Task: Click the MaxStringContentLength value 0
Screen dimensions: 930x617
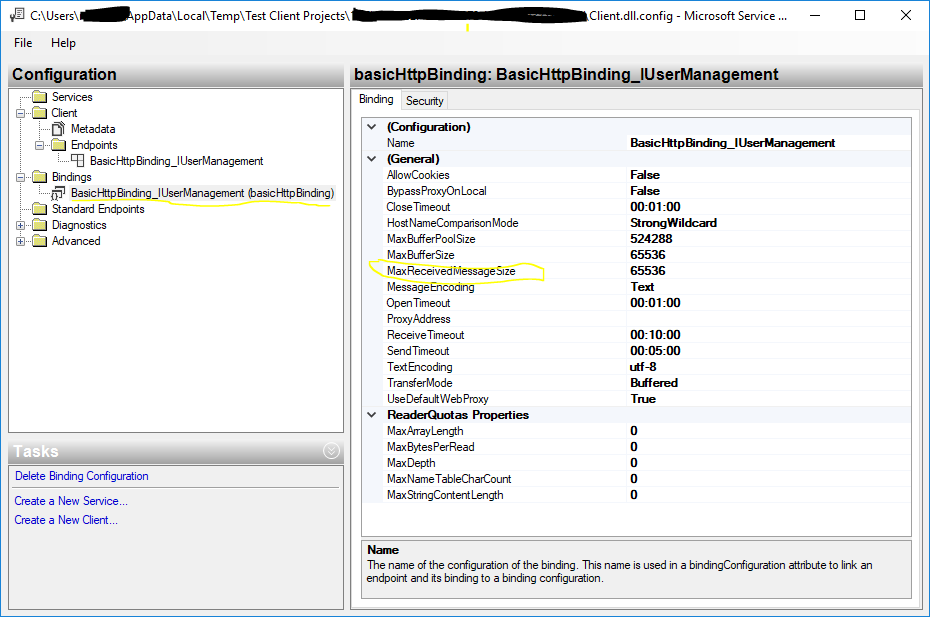Action: pos(769,495)
